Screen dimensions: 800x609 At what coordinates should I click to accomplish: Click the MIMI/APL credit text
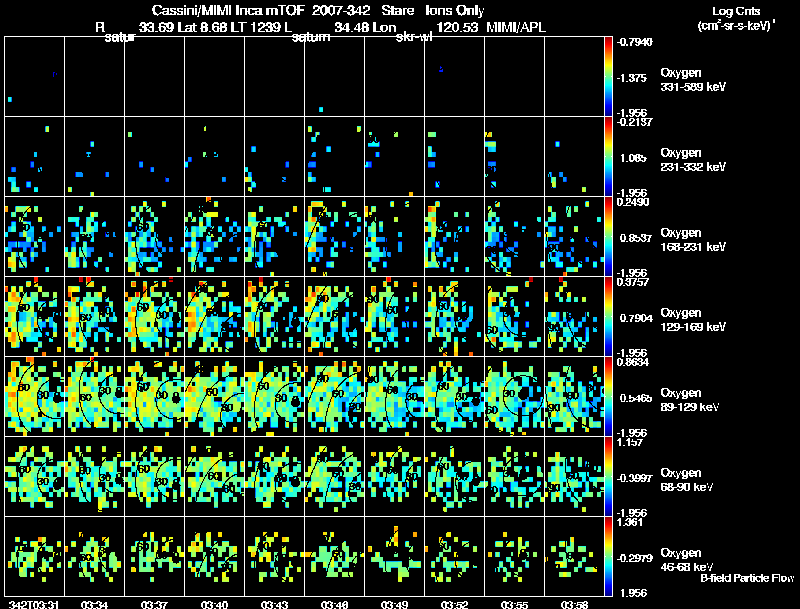(516, 28)
